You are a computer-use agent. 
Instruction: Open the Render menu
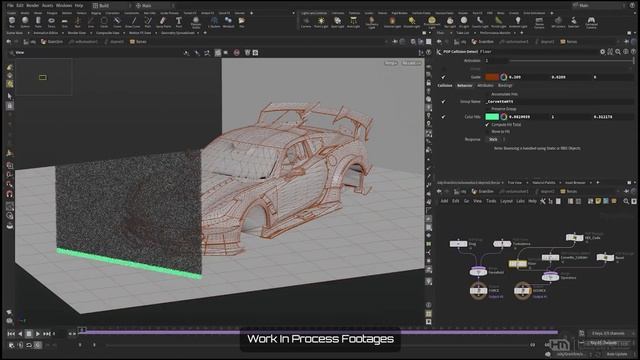point(32,6)
